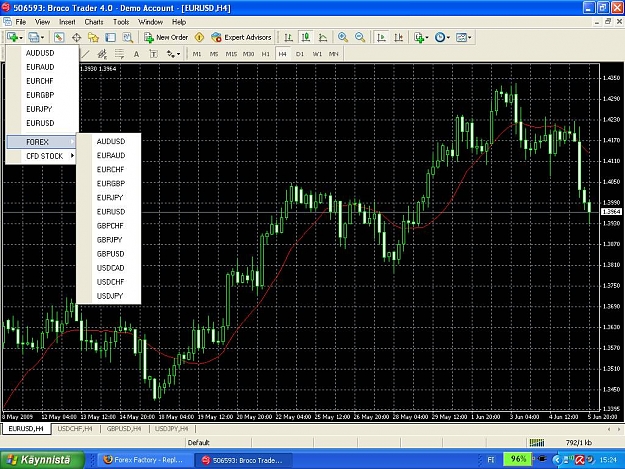The width and height of the screenshot is (625, 469).
Task: Switch to the USDCHF,H4 chart tab
Action: [x=75, y=429]
